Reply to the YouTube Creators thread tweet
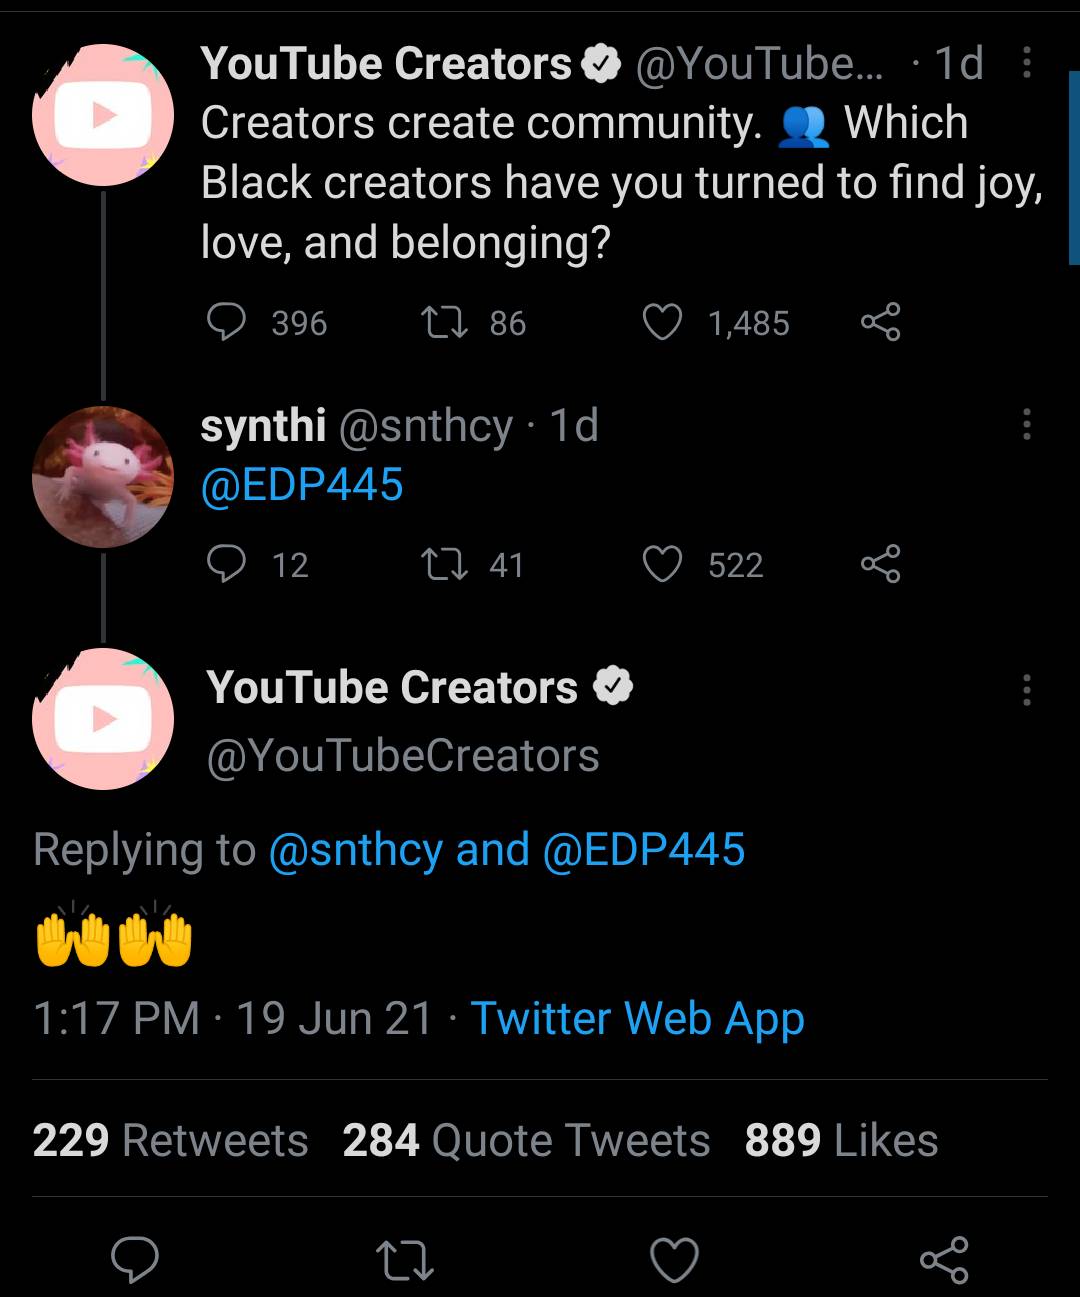 click(228, 321)
